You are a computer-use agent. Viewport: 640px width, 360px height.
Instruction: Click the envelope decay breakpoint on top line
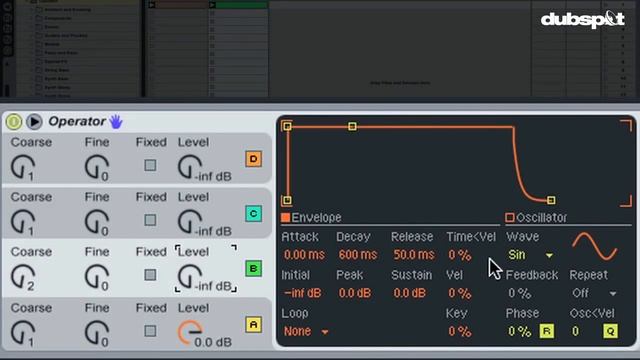click(x=352, y=127)
